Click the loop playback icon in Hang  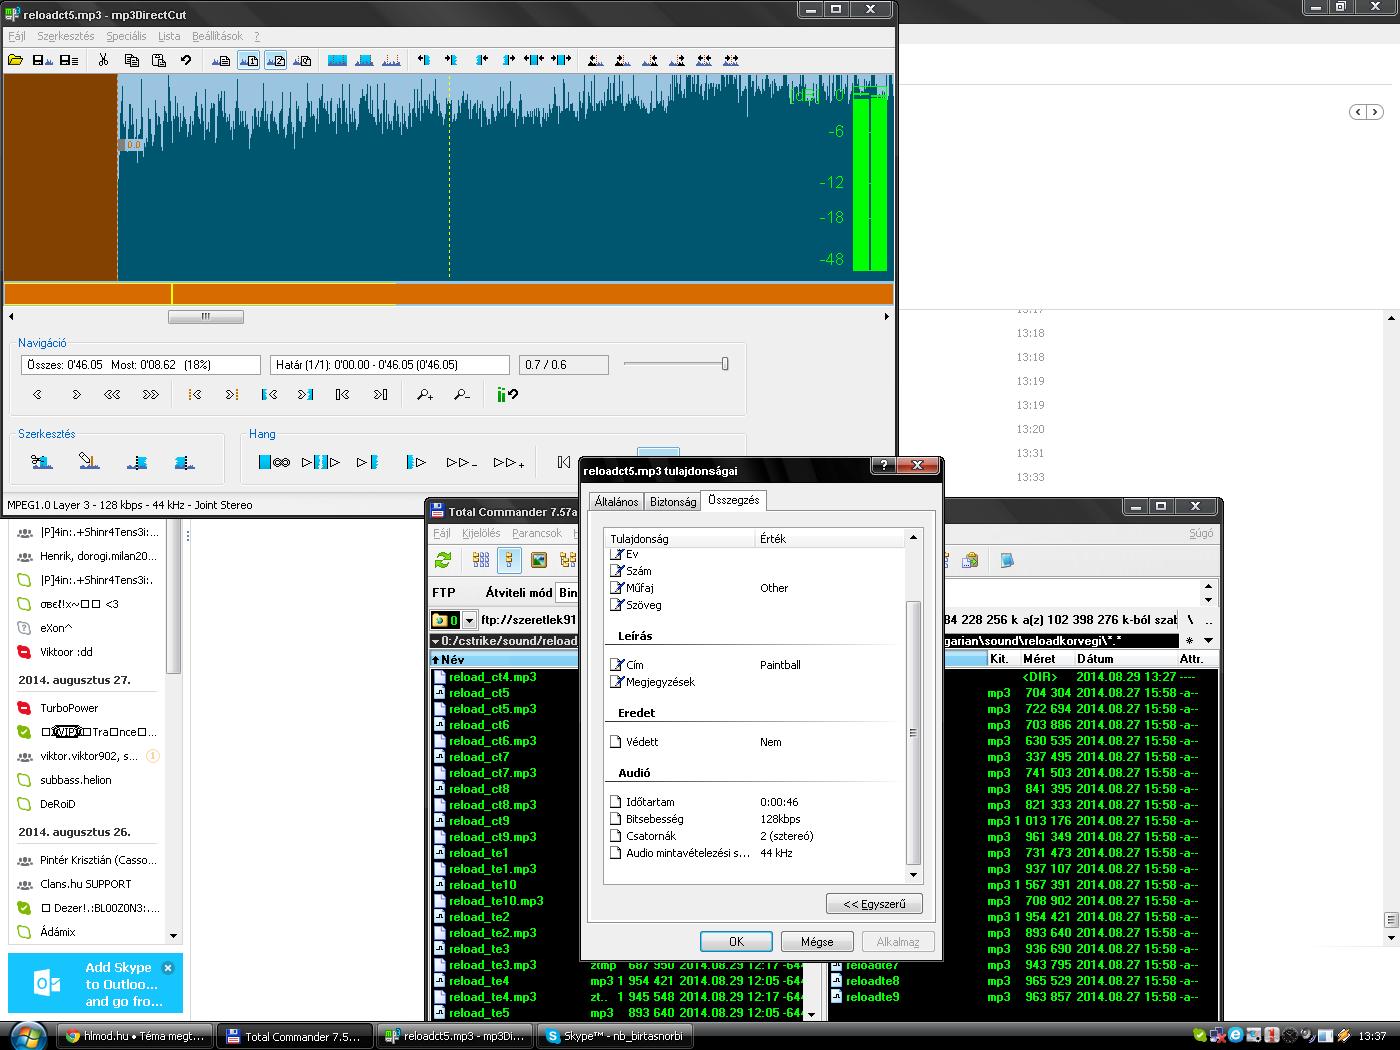click(274, 462)
